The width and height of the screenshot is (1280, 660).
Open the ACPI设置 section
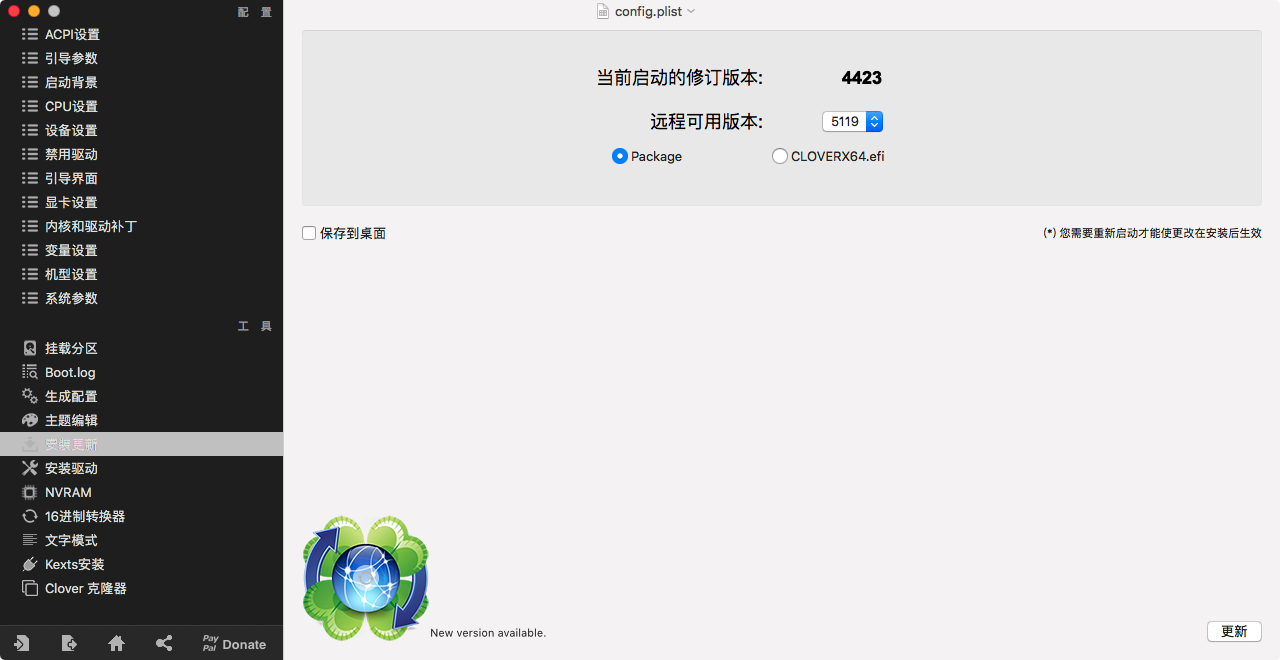141,34
